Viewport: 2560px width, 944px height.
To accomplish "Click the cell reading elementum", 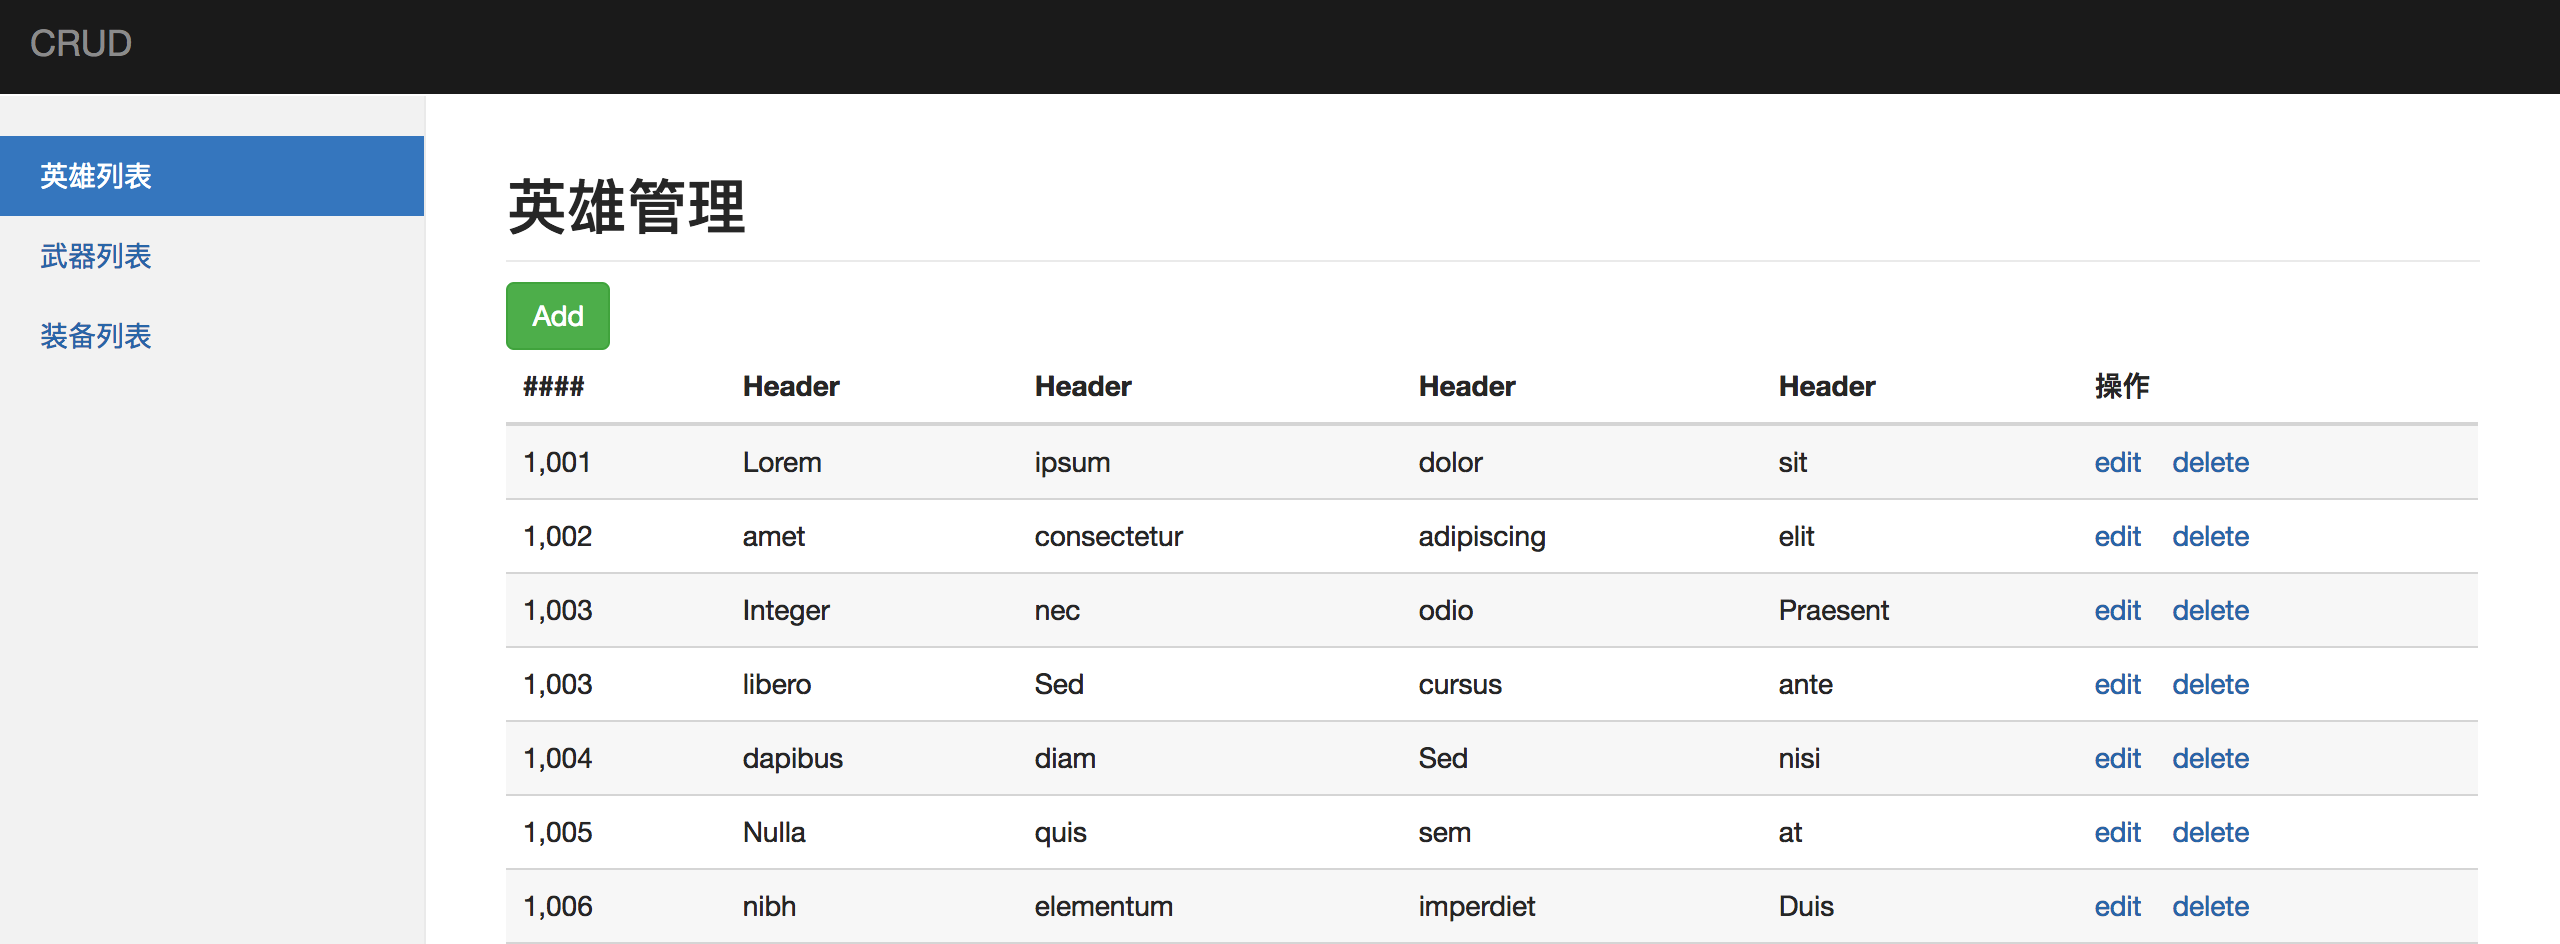I will click(x=1103, y=906).
